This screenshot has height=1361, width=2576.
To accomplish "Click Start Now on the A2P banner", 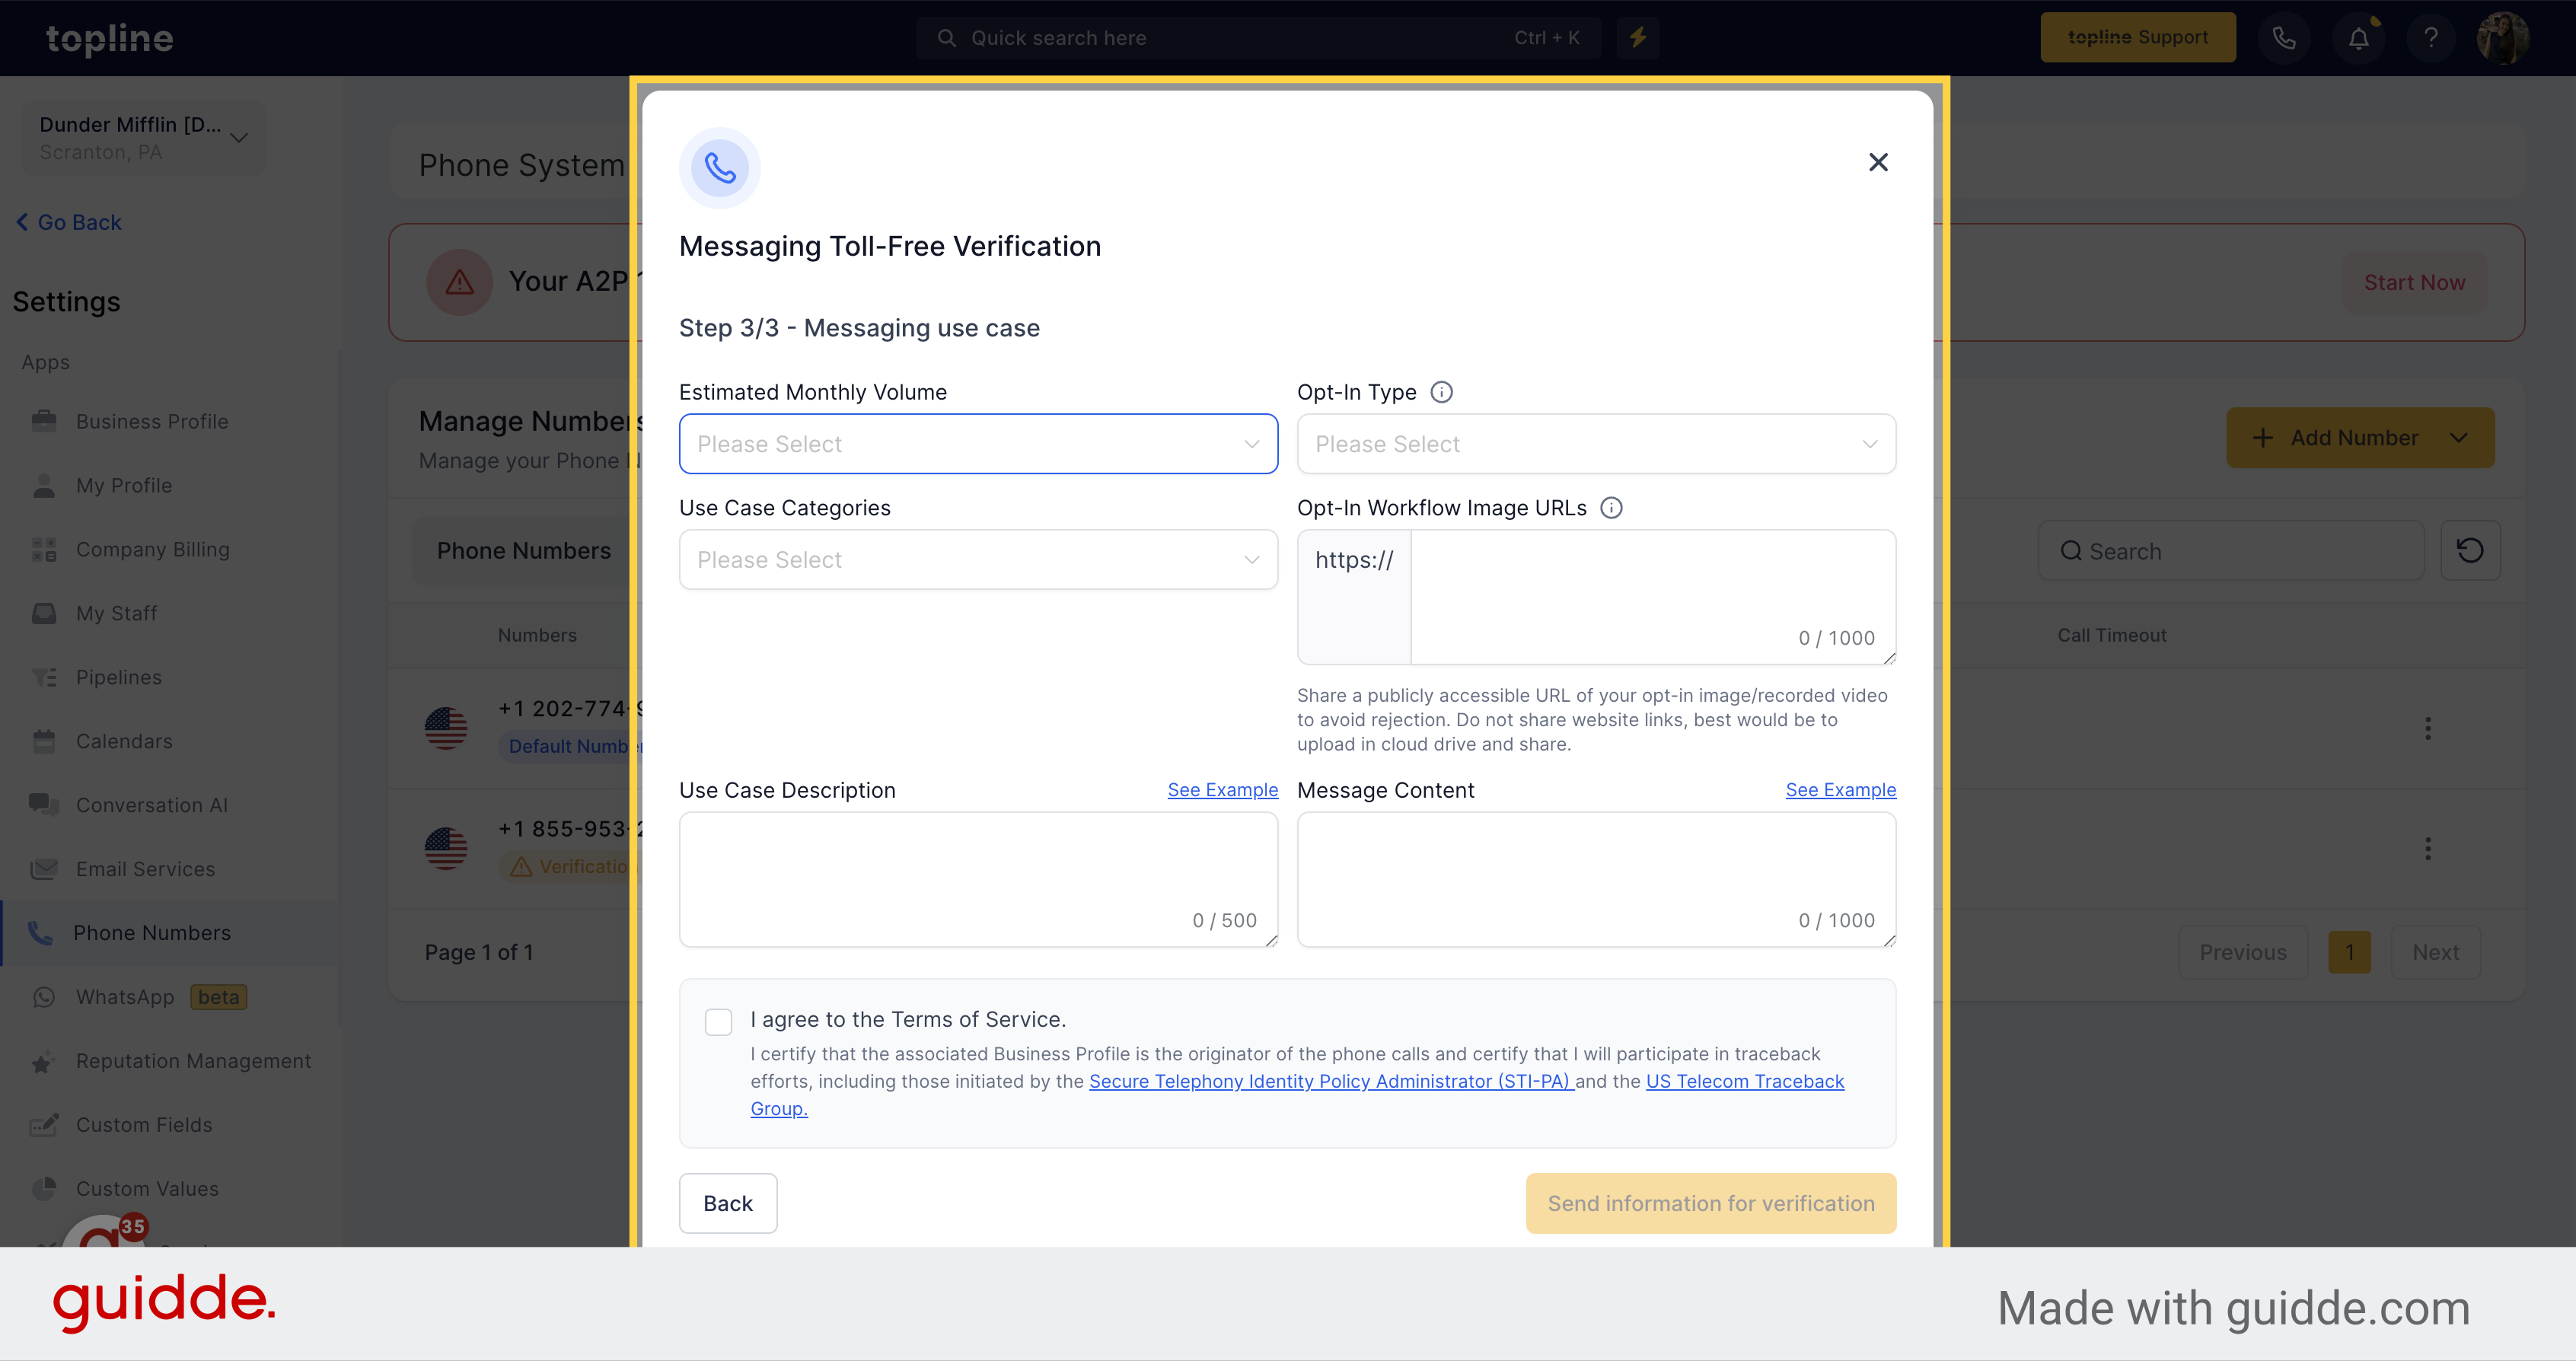I will click(2413, 283).
